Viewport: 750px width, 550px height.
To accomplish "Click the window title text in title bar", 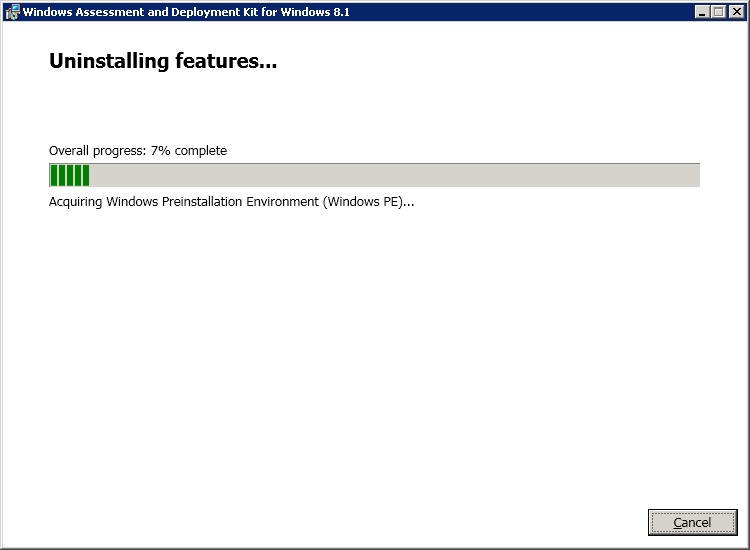I will point(186,12).
